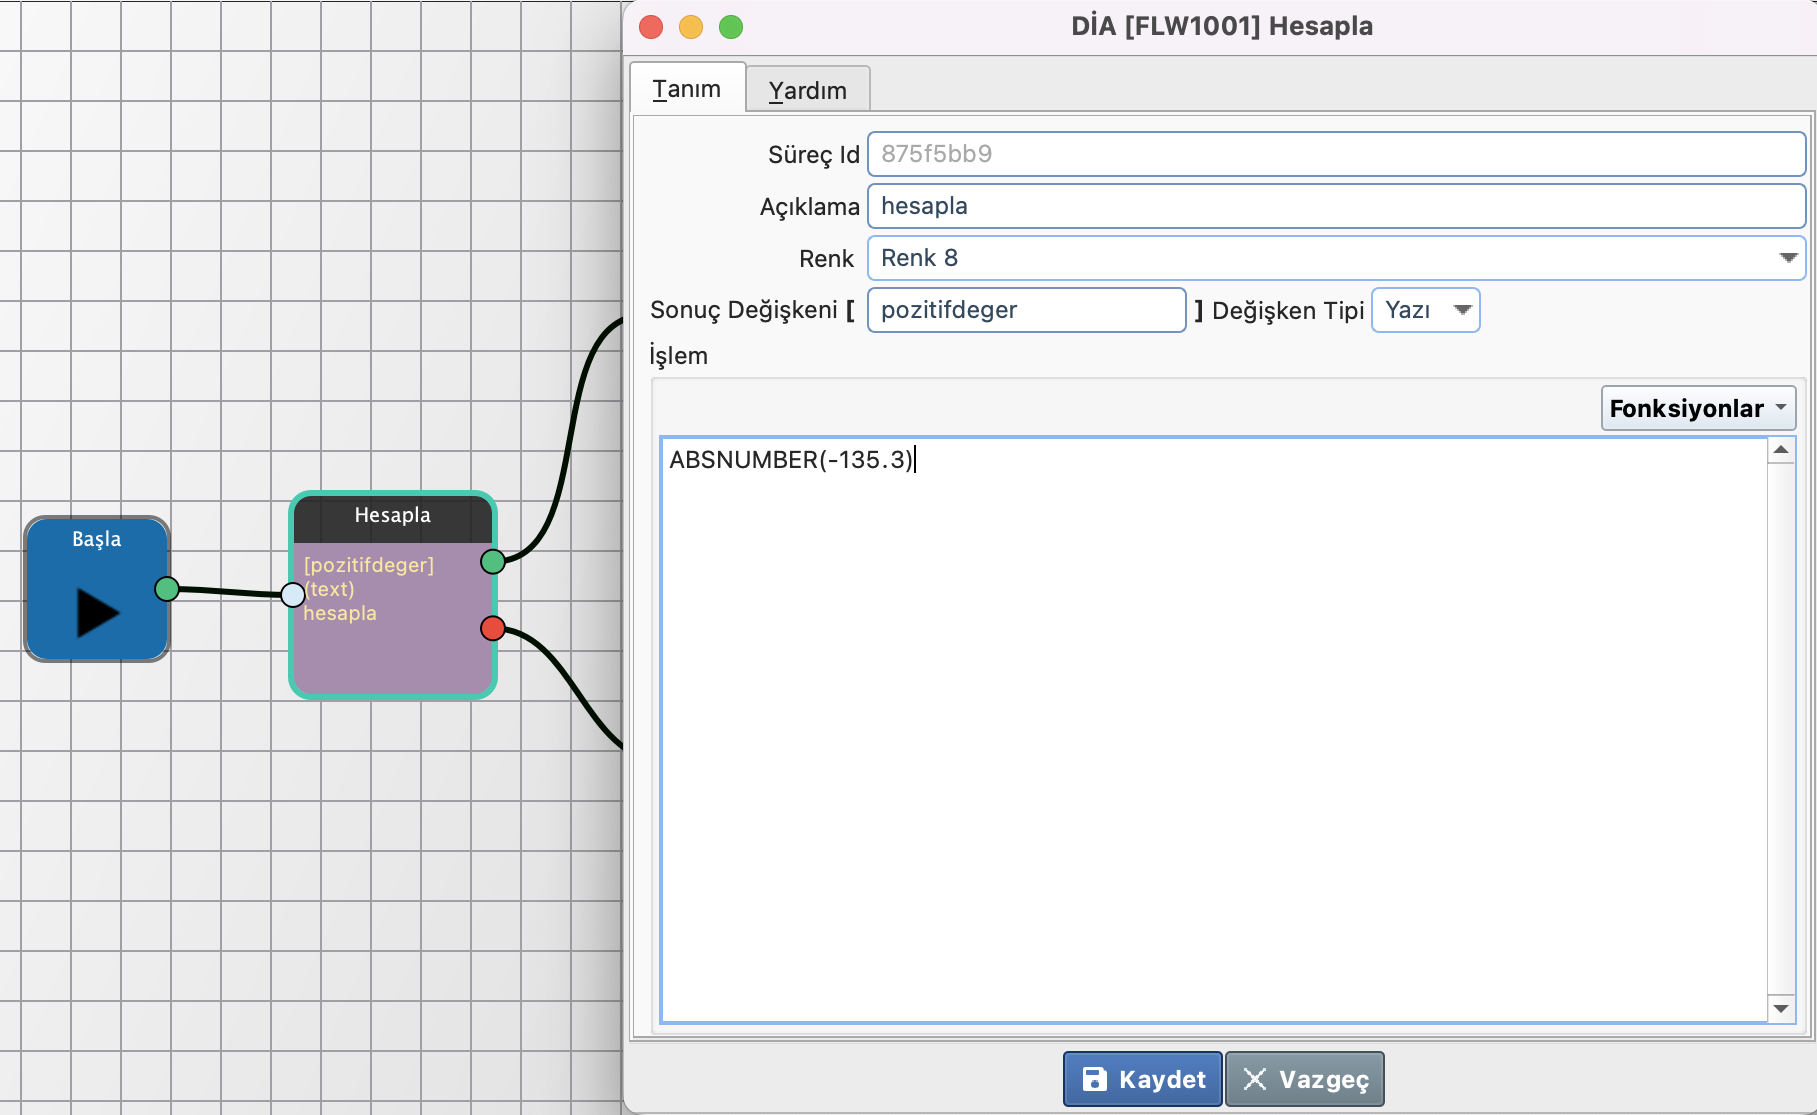The height and width of the screenshot is (1115, 1817).
Task: Click the scrollbar down arrow in editor
Action: [1781, 1008]
